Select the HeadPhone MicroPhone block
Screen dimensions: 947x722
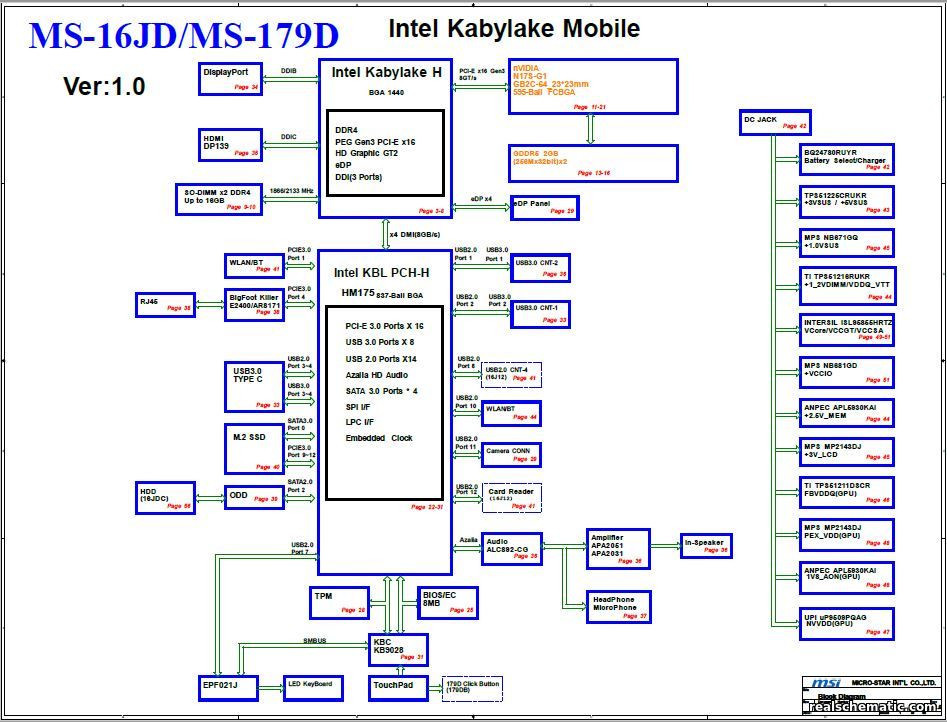point(617,607)
